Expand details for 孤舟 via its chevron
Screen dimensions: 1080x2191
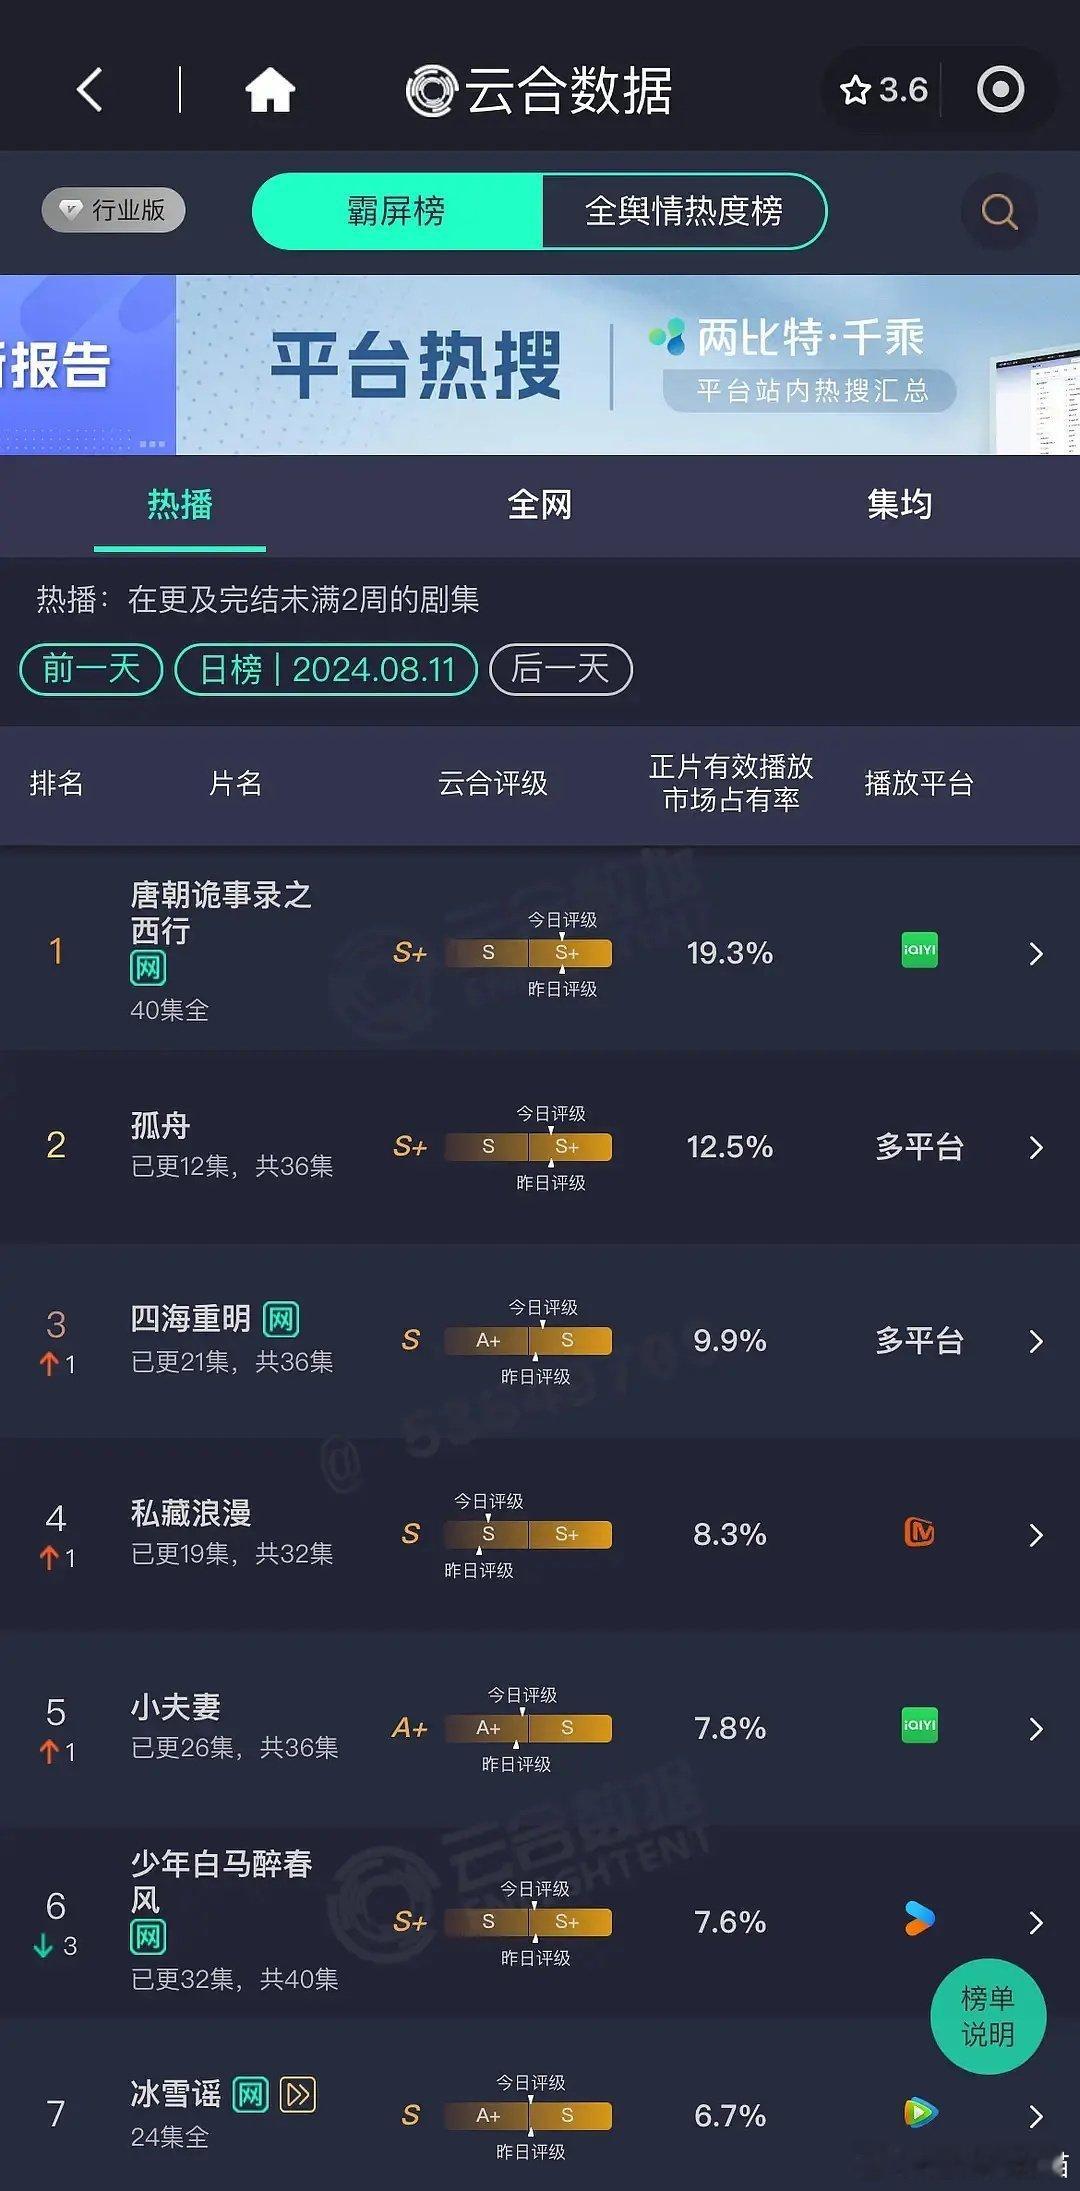pyautogui.click(x=1035, y=1147)
